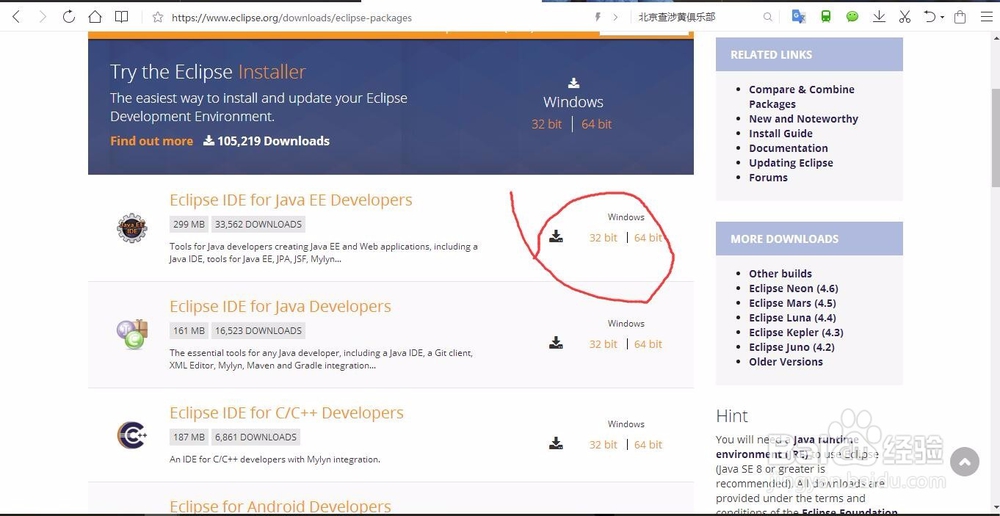The height and width of the screenshot is (516, 1000).
Task: Click the chevron left of the search box
Action: pos(615,17)
